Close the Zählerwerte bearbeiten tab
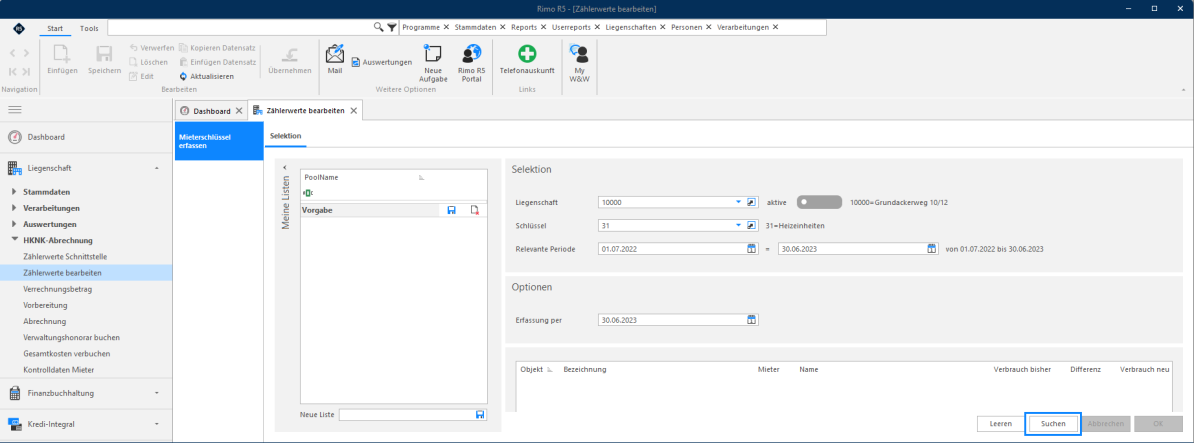 coord(353,110)
